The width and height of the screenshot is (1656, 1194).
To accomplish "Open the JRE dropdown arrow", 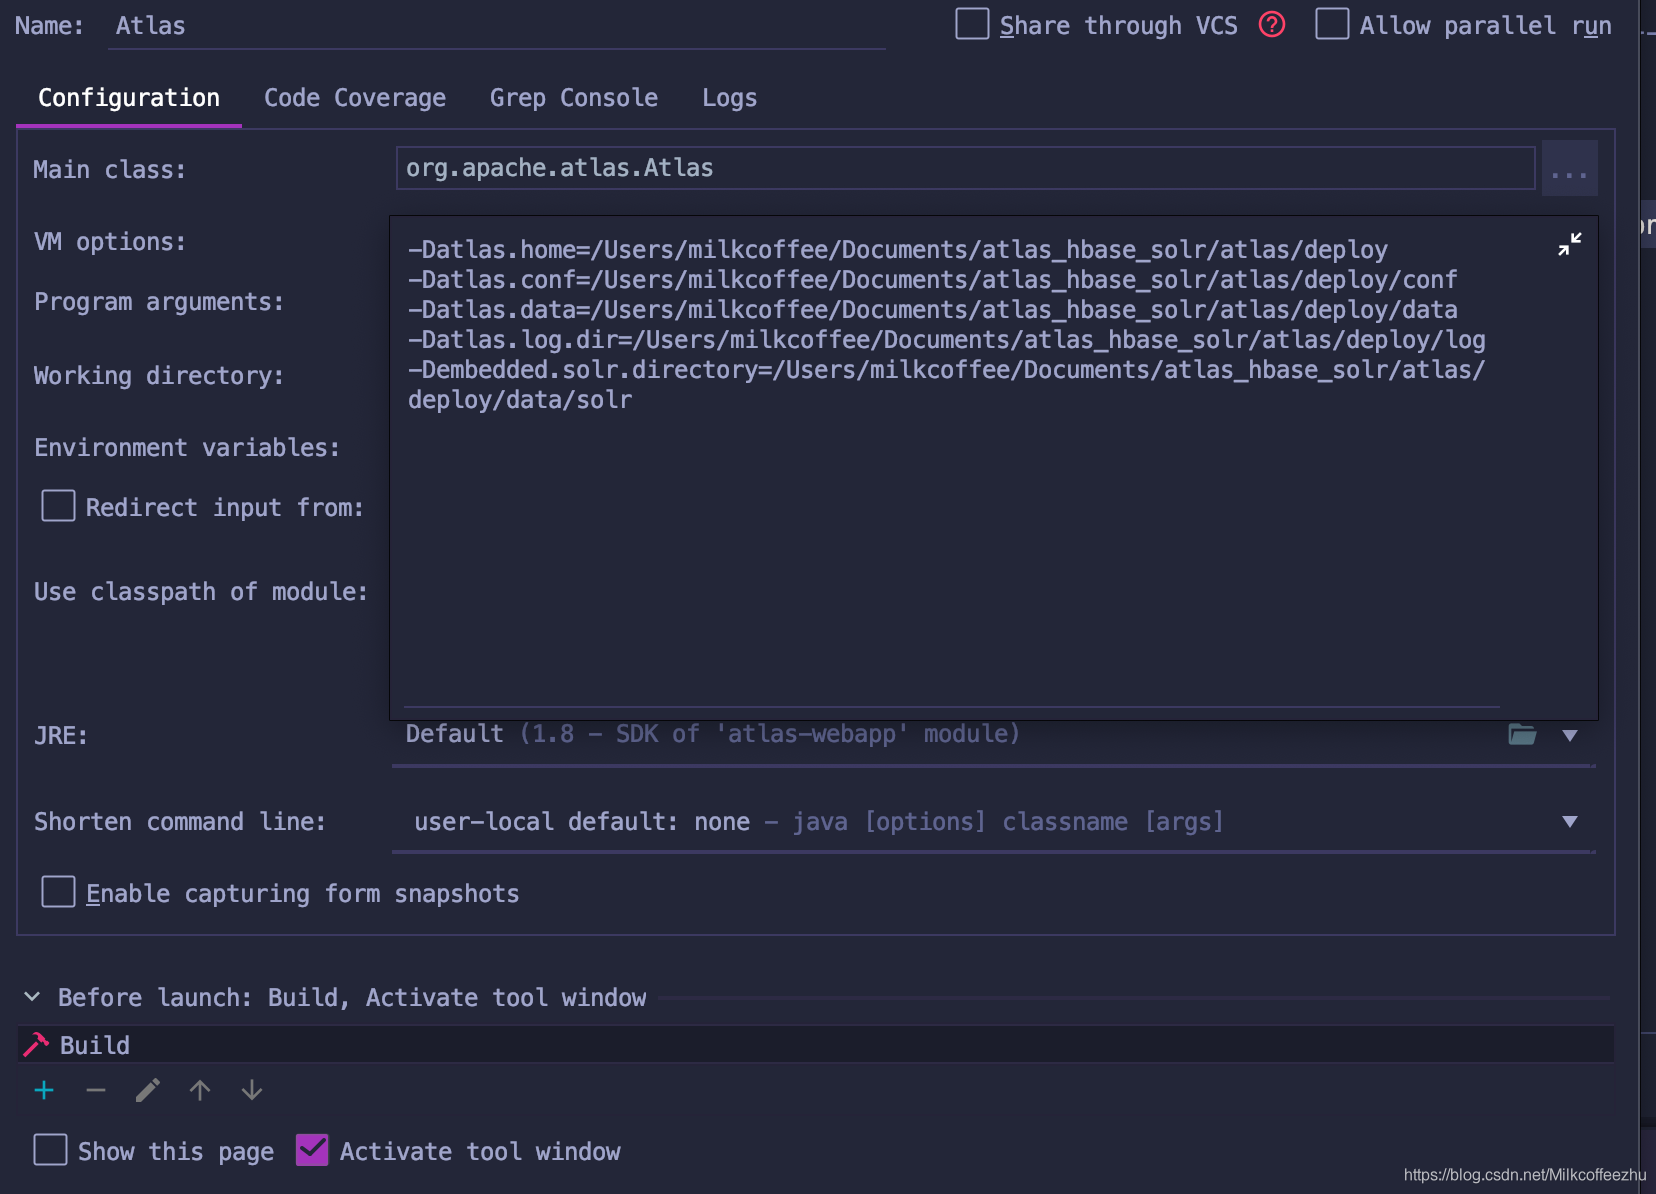I will 1570,736.
